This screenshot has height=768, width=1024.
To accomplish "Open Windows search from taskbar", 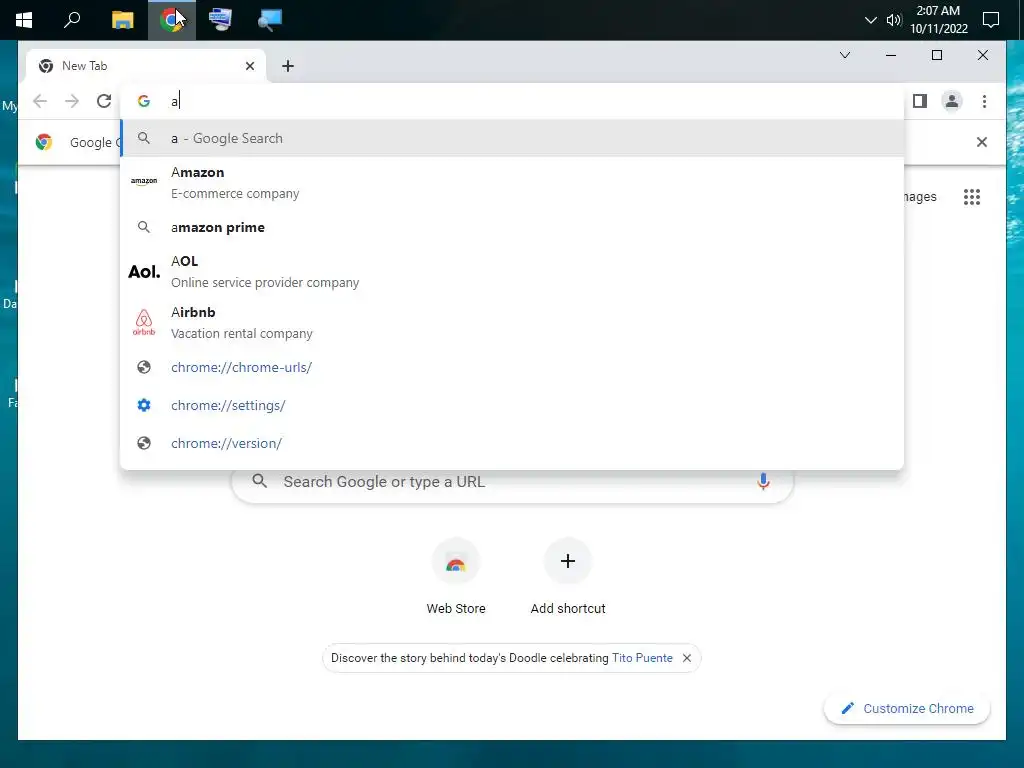I will [x=72, y=20].
